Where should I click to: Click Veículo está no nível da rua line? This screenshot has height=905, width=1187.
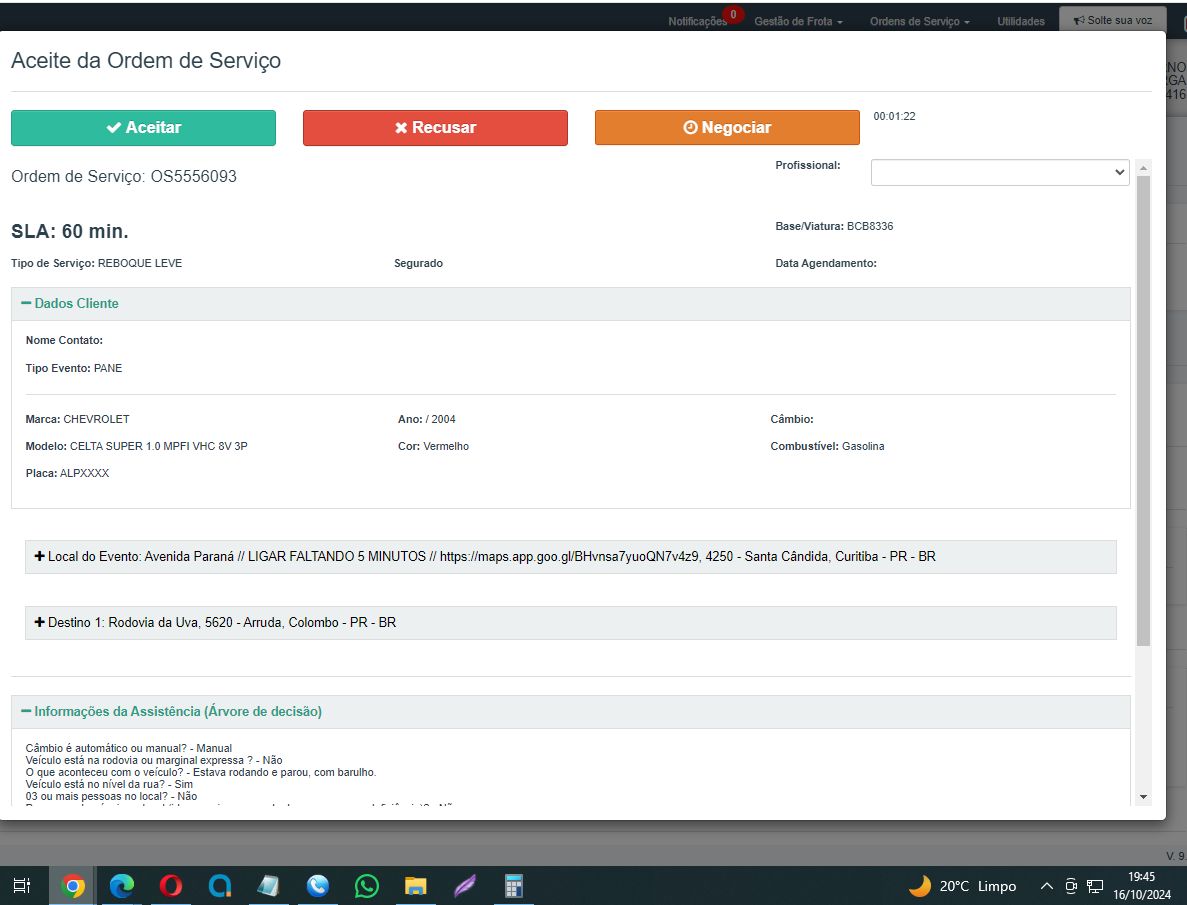(x=109, y=785)
